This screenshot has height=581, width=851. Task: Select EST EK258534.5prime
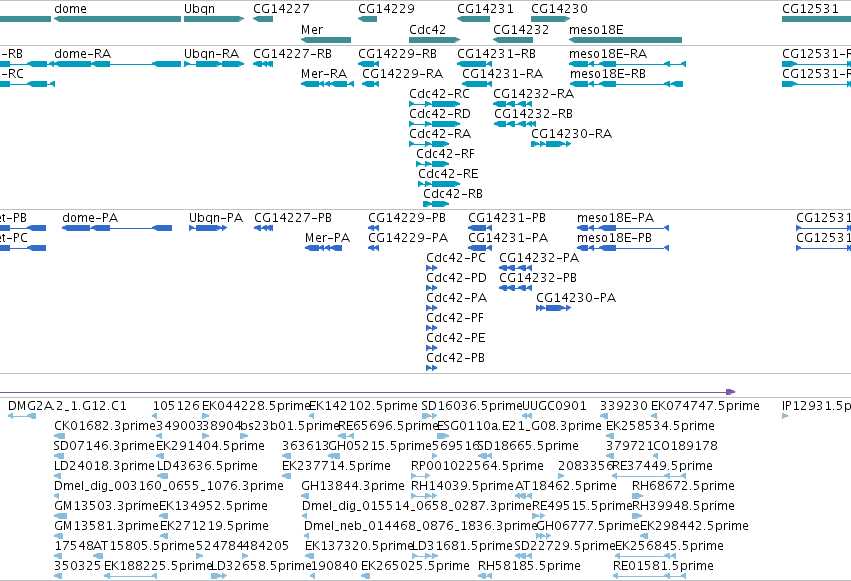pyautogui.click(x=609, y=436)
